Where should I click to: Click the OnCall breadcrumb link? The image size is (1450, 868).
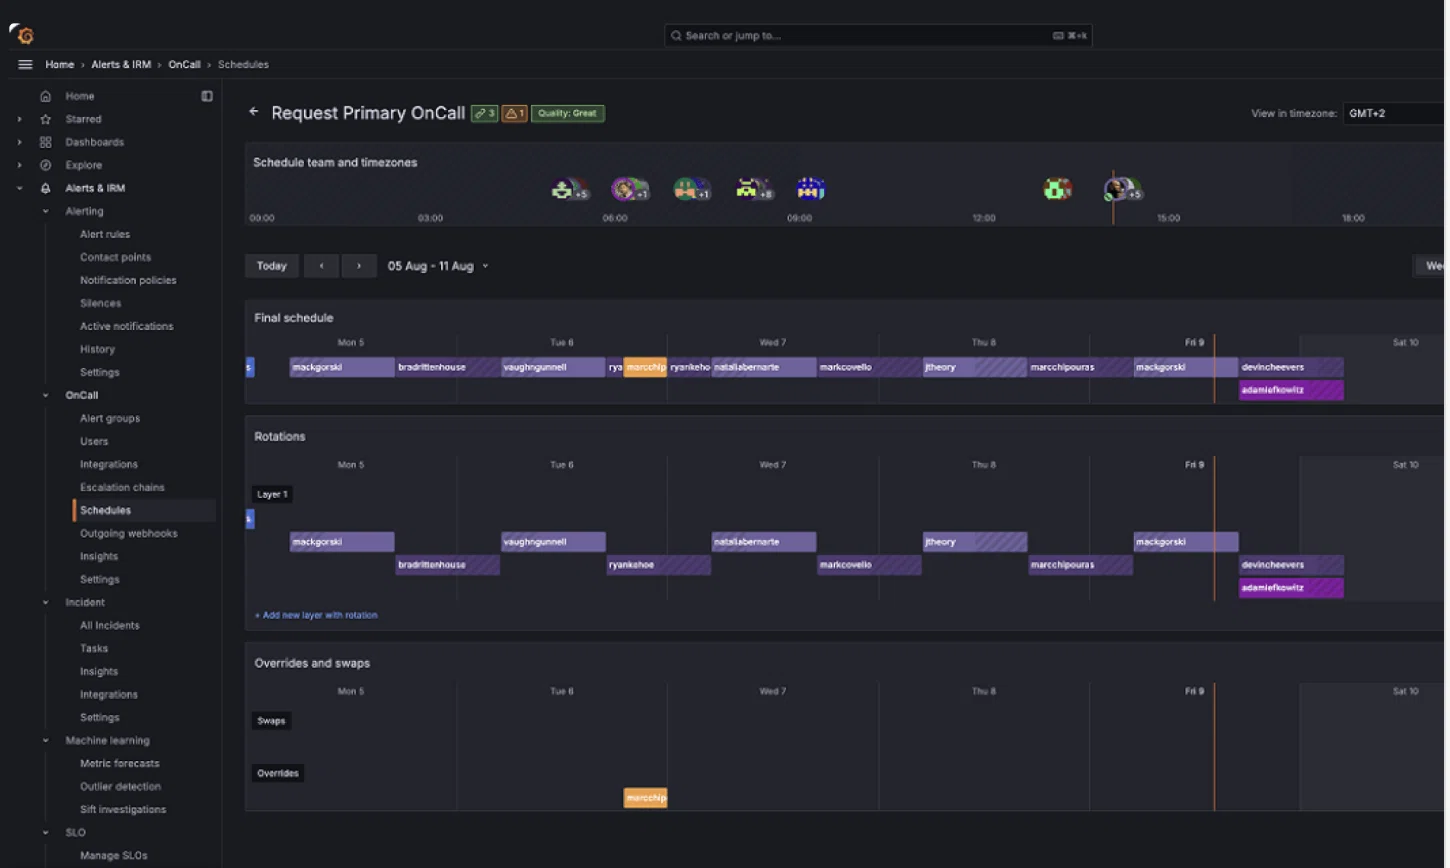(x=184, y=64)
